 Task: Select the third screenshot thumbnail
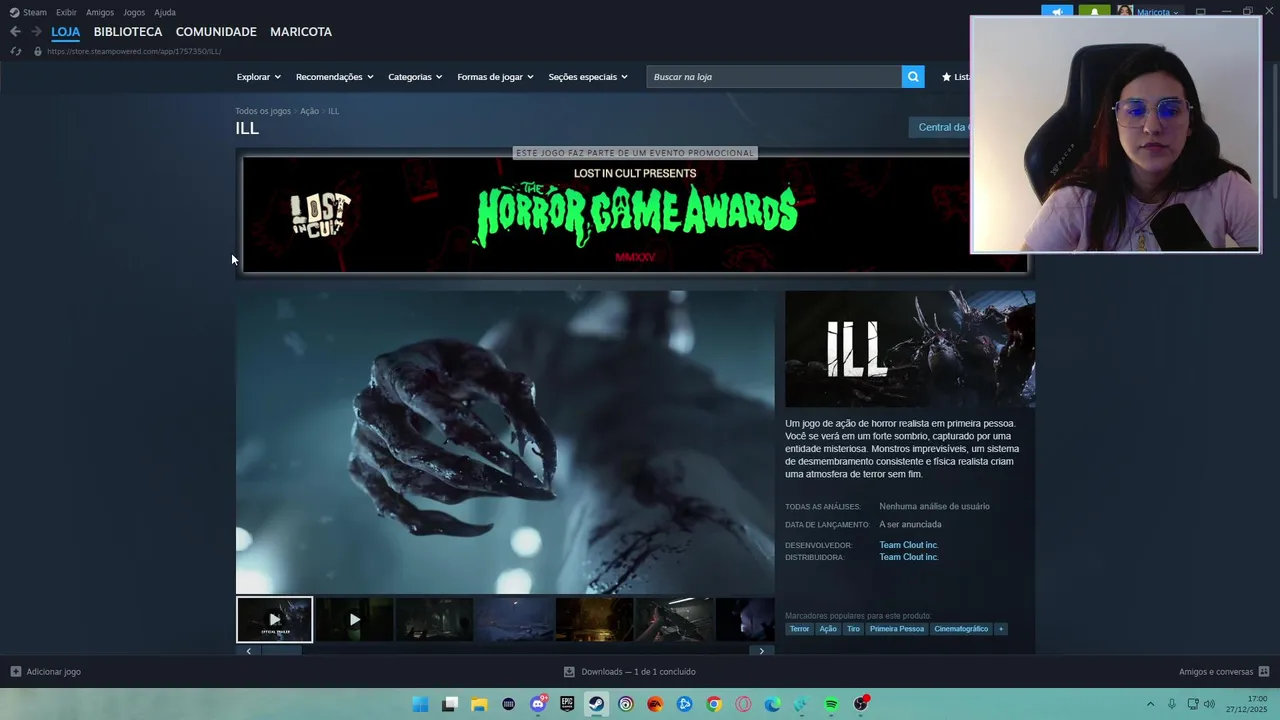point(434,619)
